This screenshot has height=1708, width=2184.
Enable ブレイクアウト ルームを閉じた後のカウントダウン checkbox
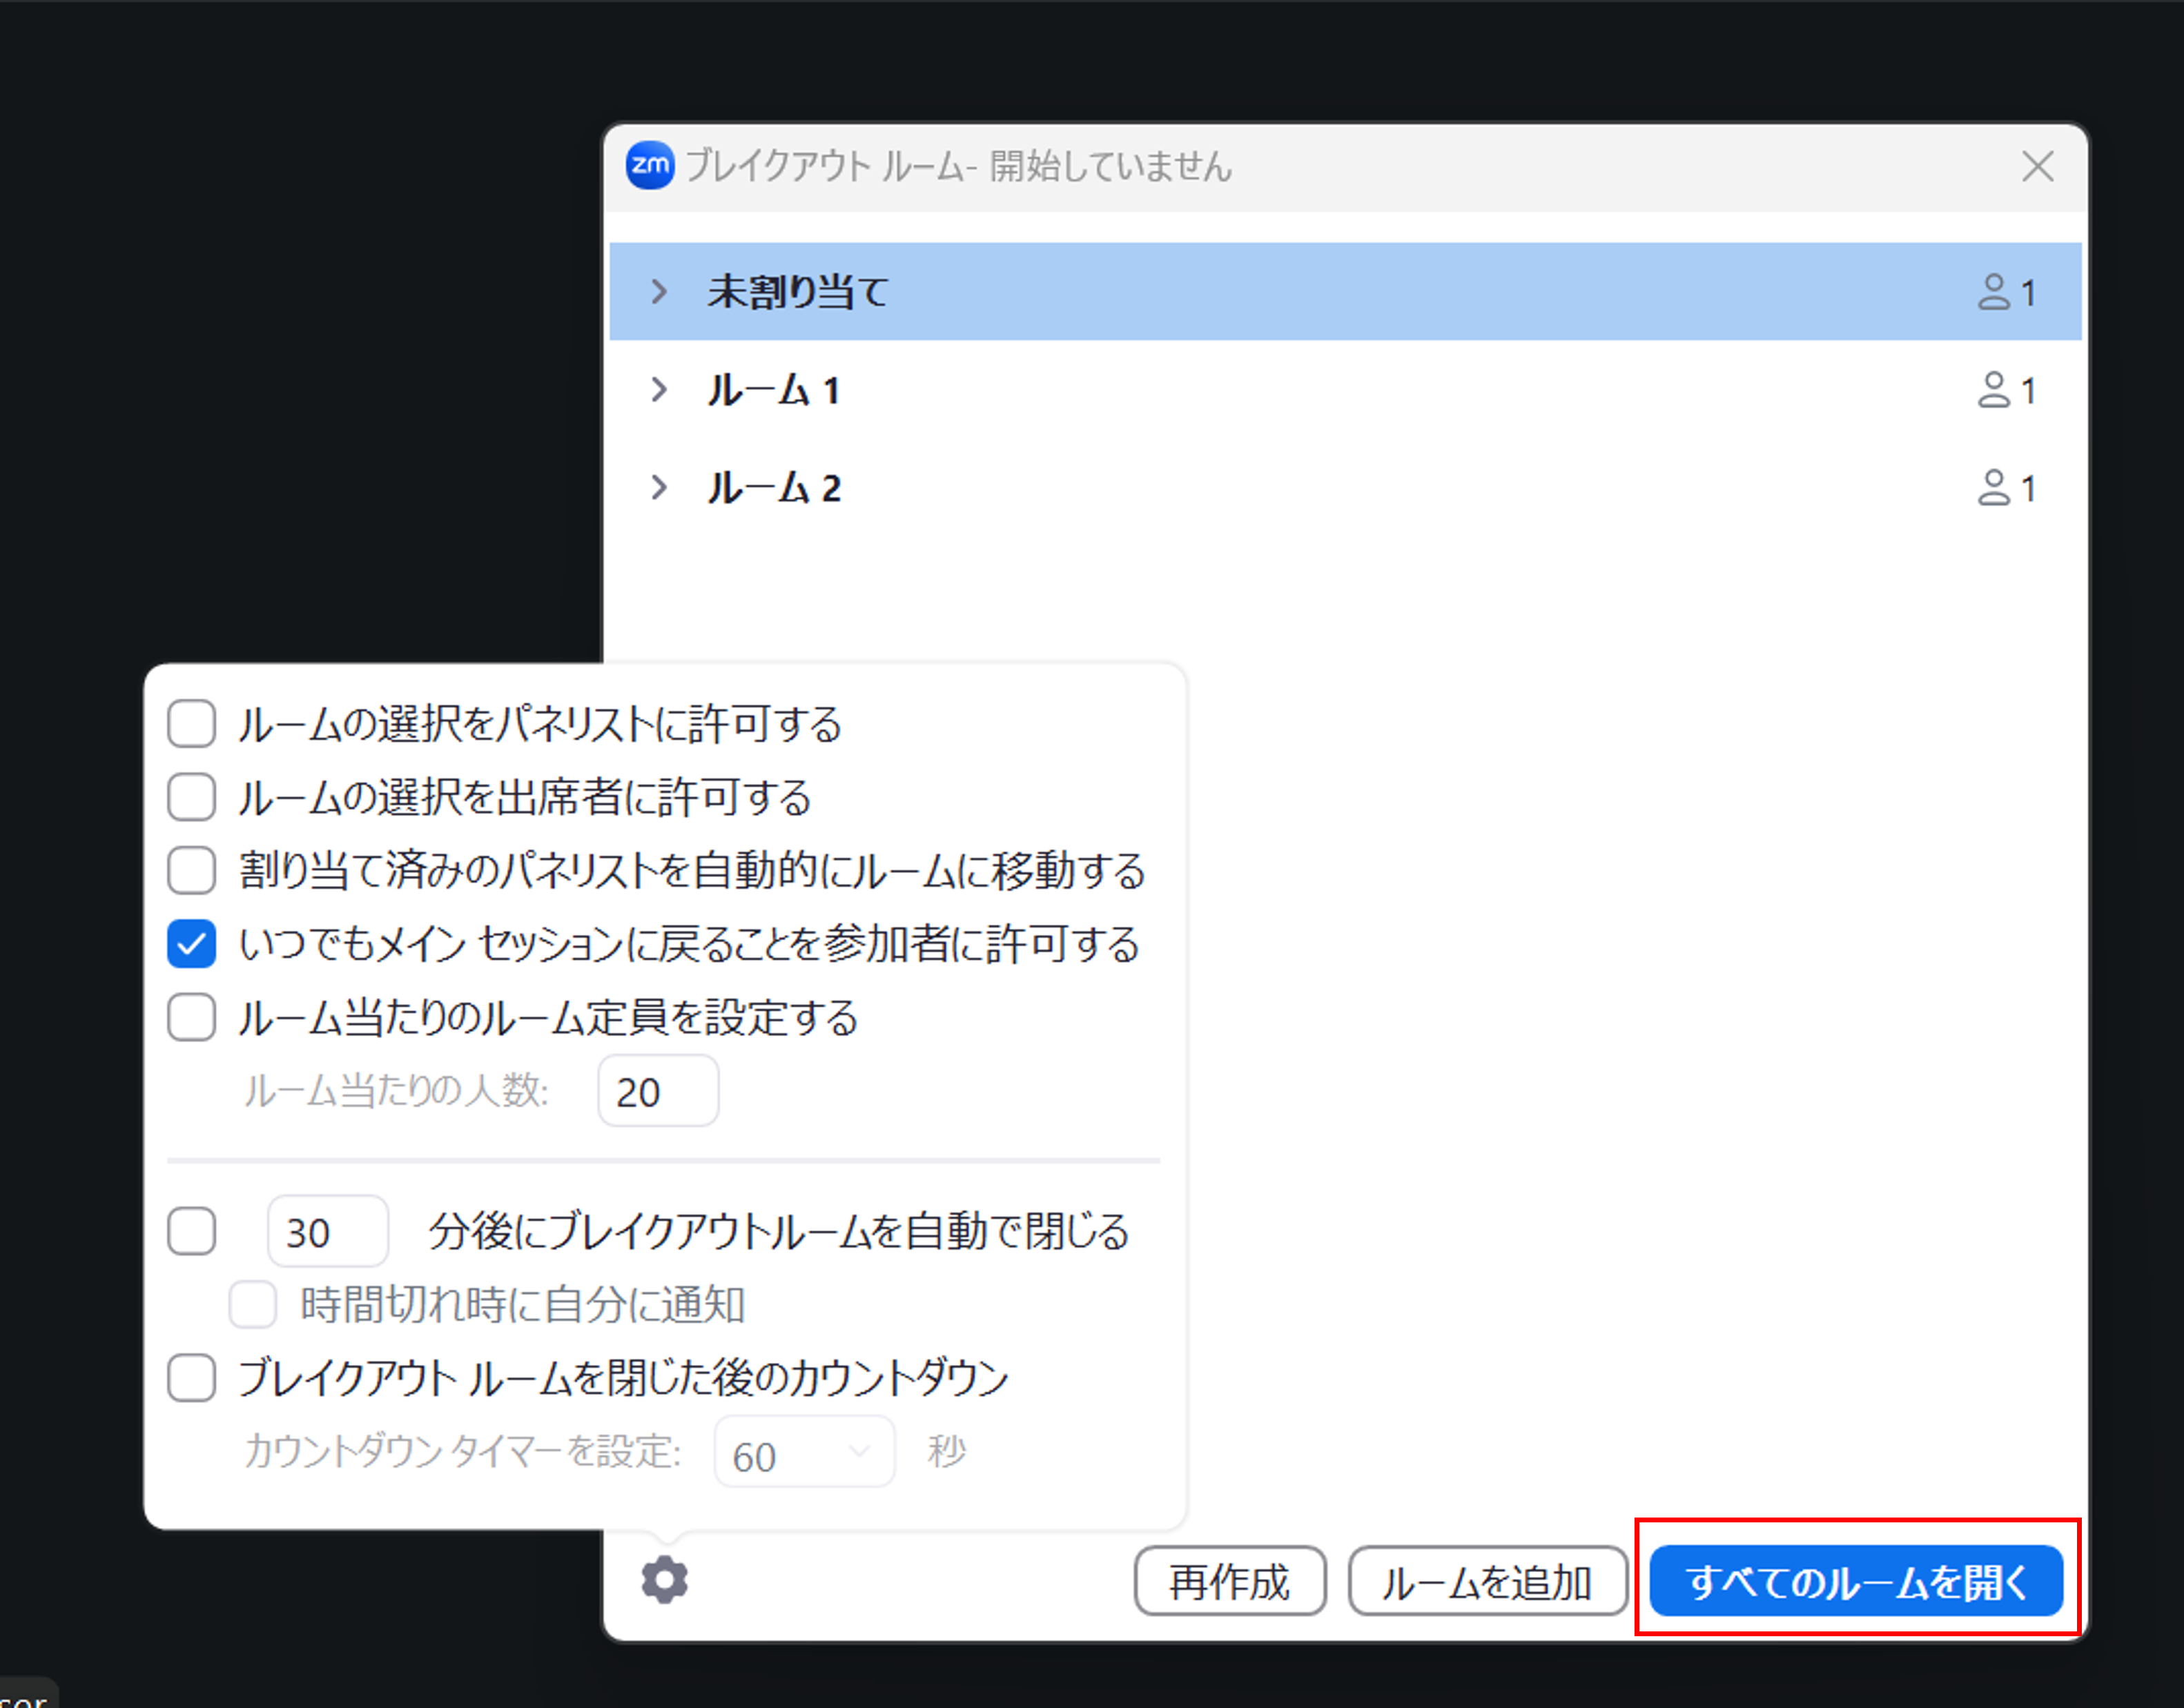click(x=191, y=1378)
